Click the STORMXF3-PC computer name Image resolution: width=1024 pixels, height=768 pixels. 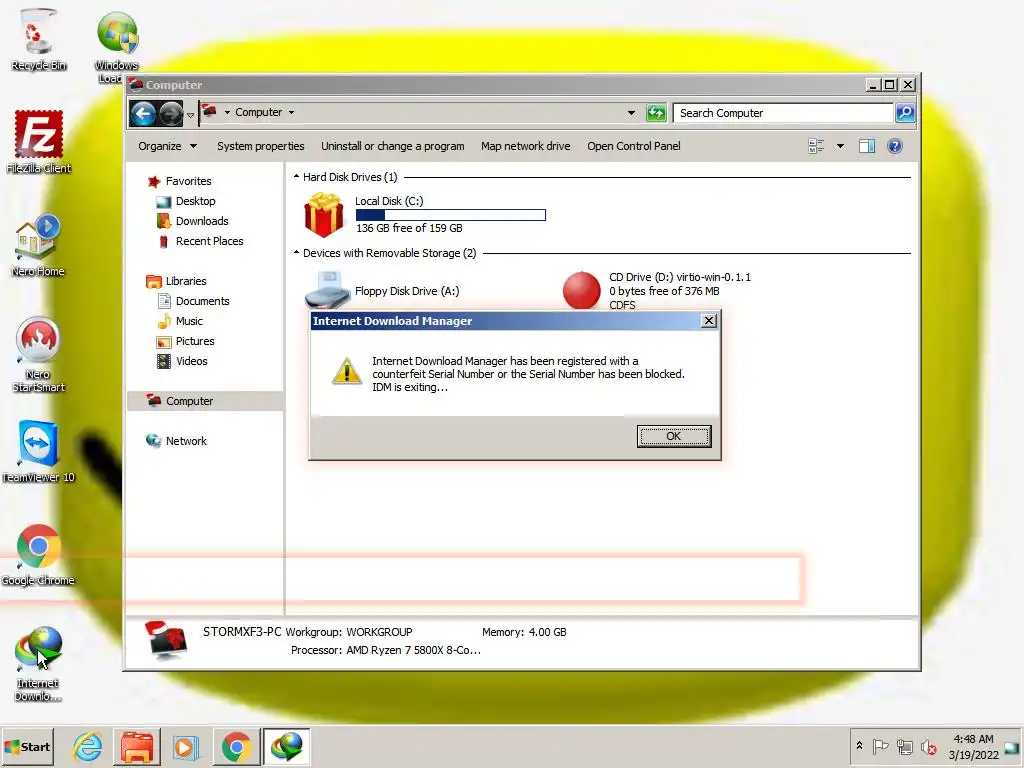(242, 632)
